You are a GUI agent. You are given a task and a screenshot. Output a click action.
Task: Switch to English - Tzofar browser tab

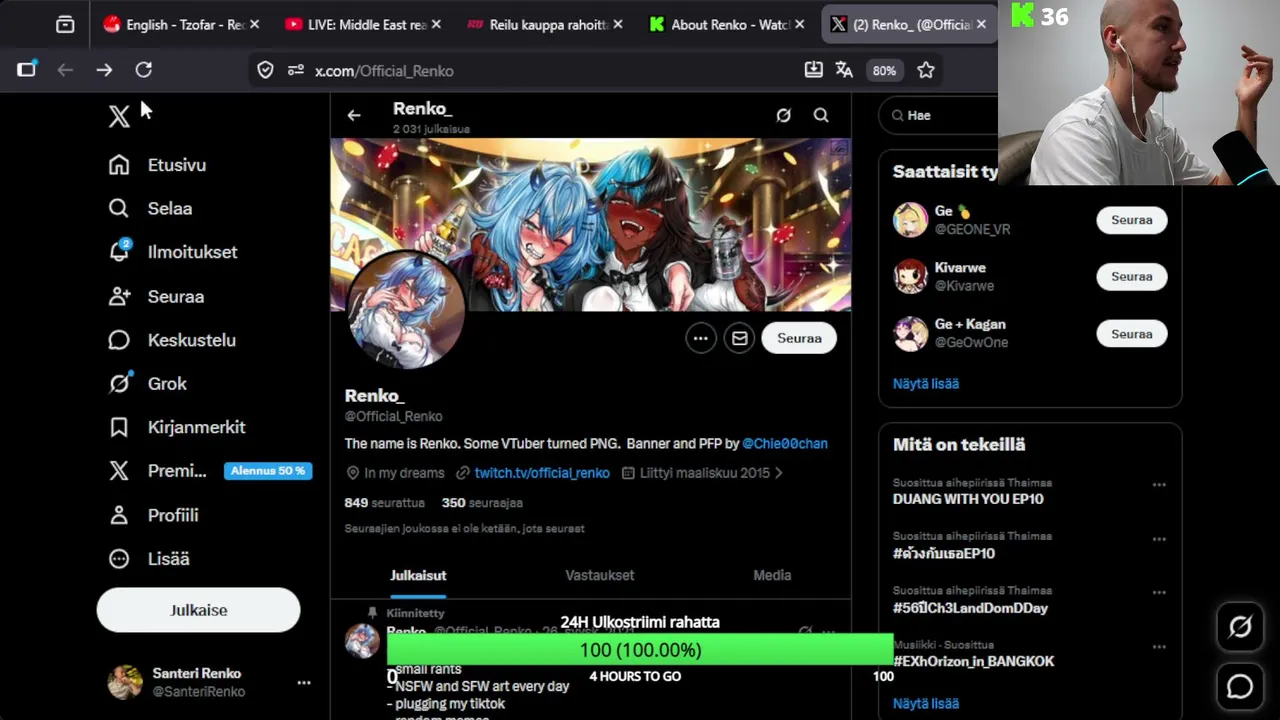(x=180, y=24)
